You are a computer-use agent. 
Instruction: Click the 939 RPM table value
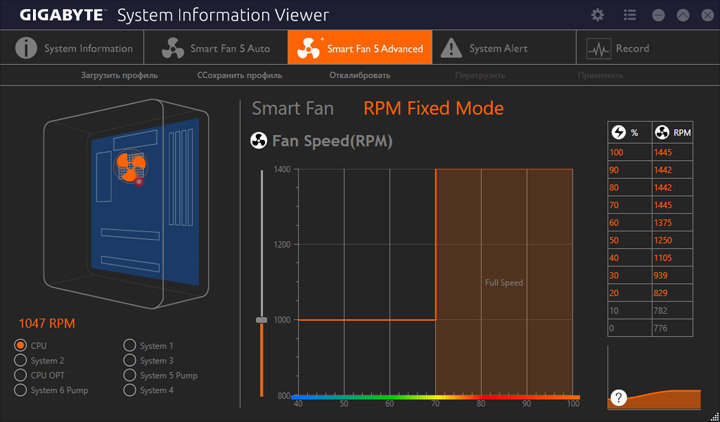672,276
